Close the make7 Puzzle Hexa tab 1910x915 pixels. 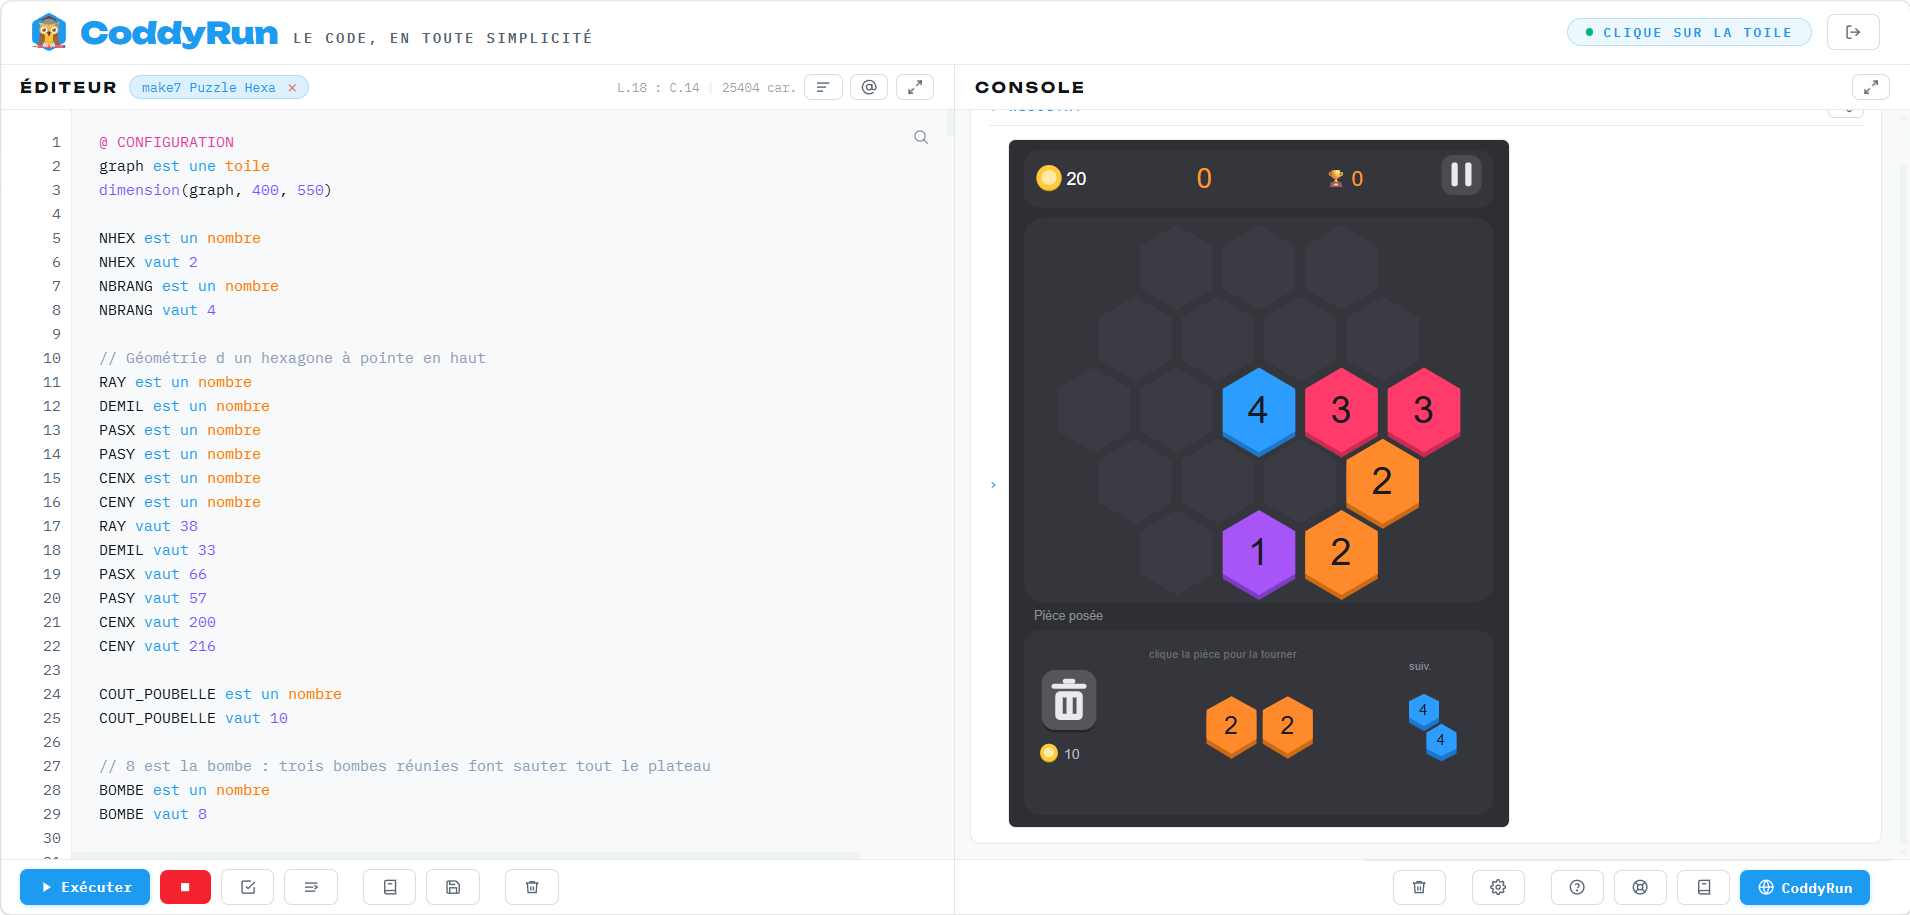(x=292, y=88)
